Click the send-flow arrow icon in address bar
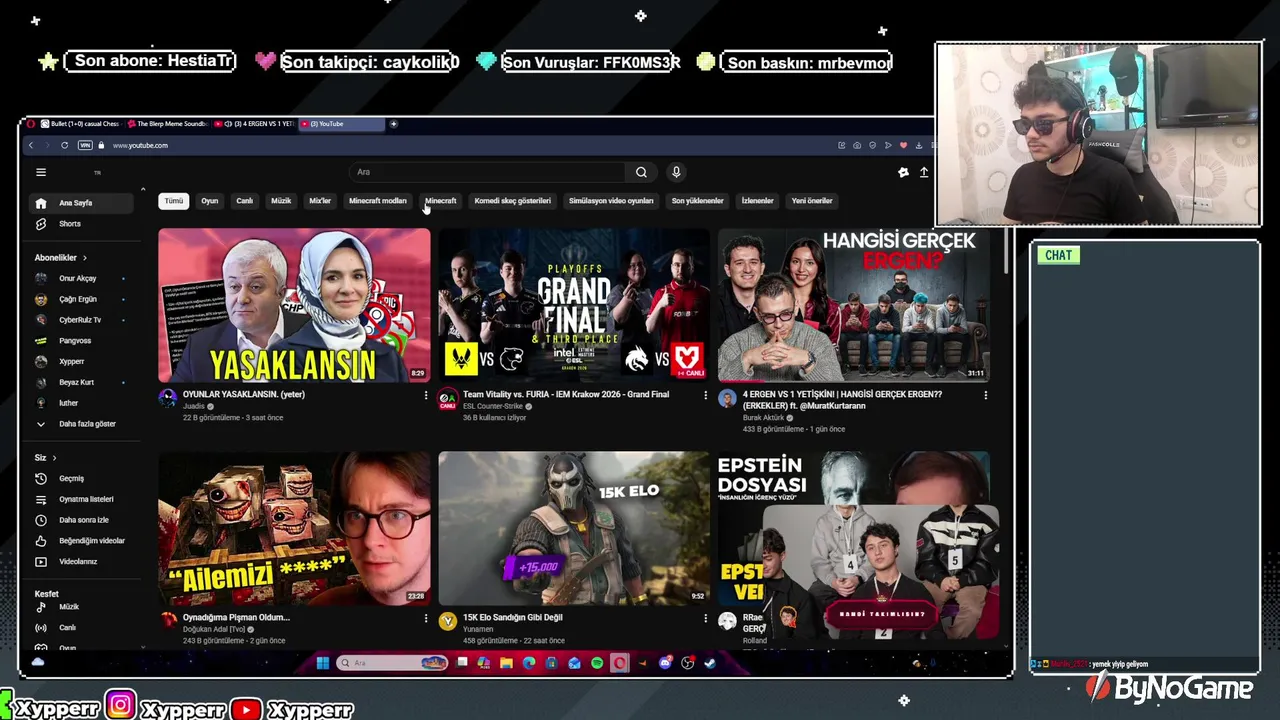The width and height of the screenshot is (1280, 720). (888, 145)
